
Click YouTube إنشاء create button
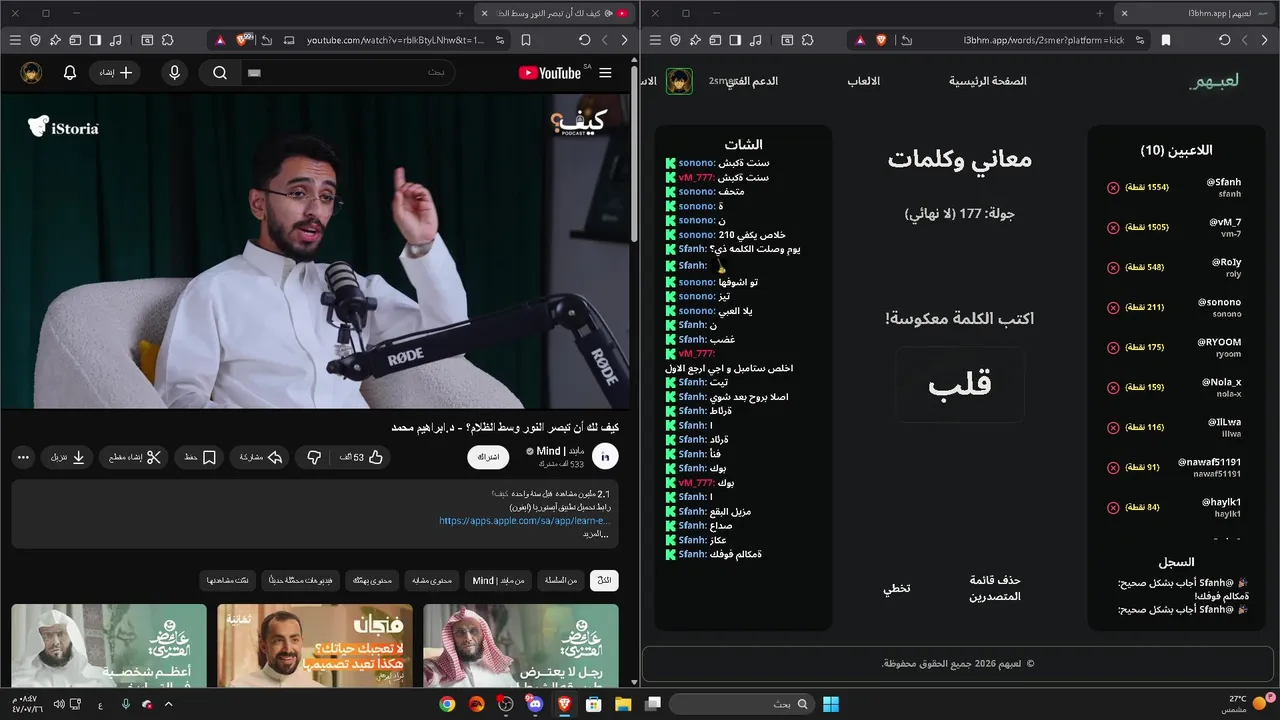115,73
